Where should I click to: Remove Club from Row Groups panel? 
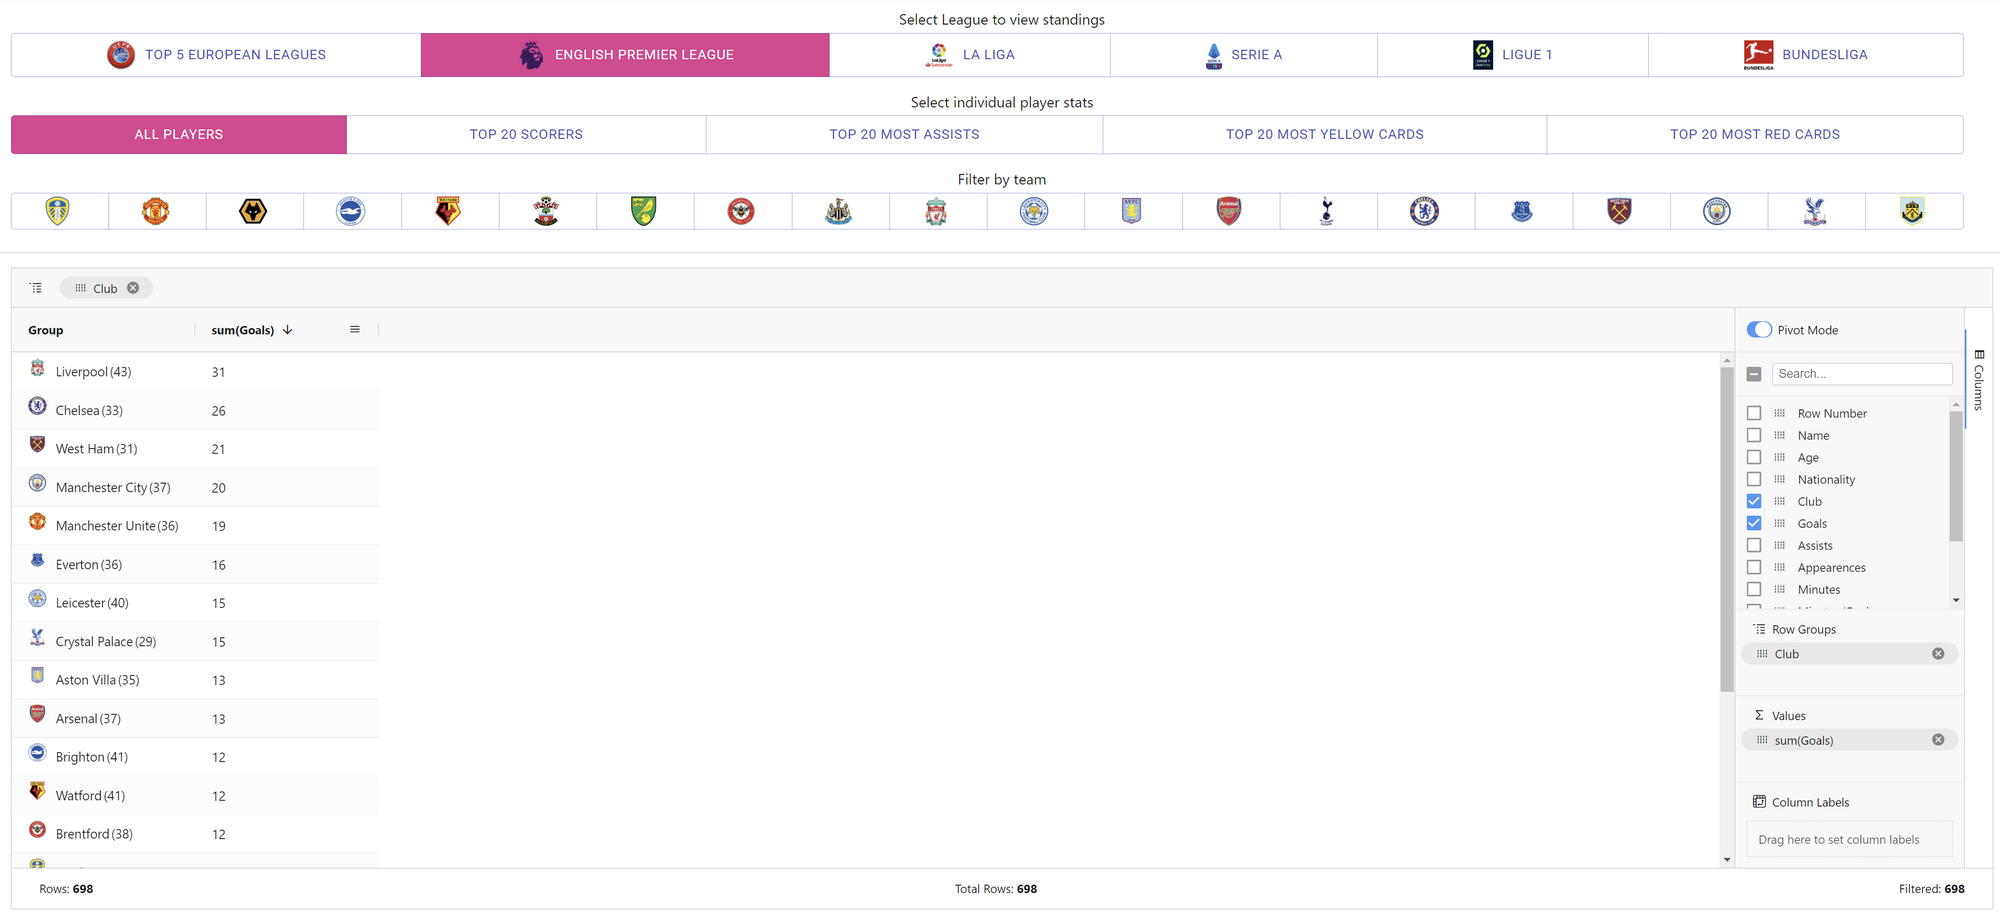pos(1938,654)
